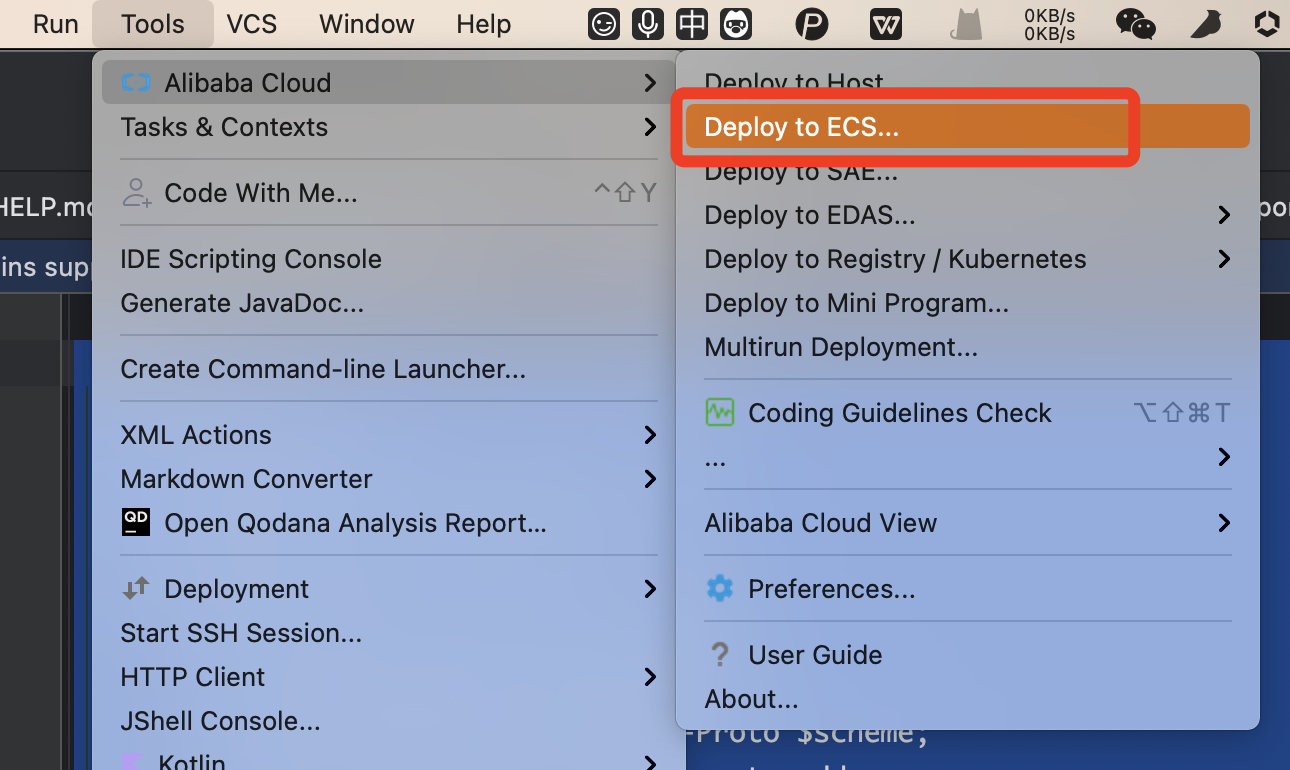Click the User Guide question icon
1290x770 pixels.
pos(719,655)
